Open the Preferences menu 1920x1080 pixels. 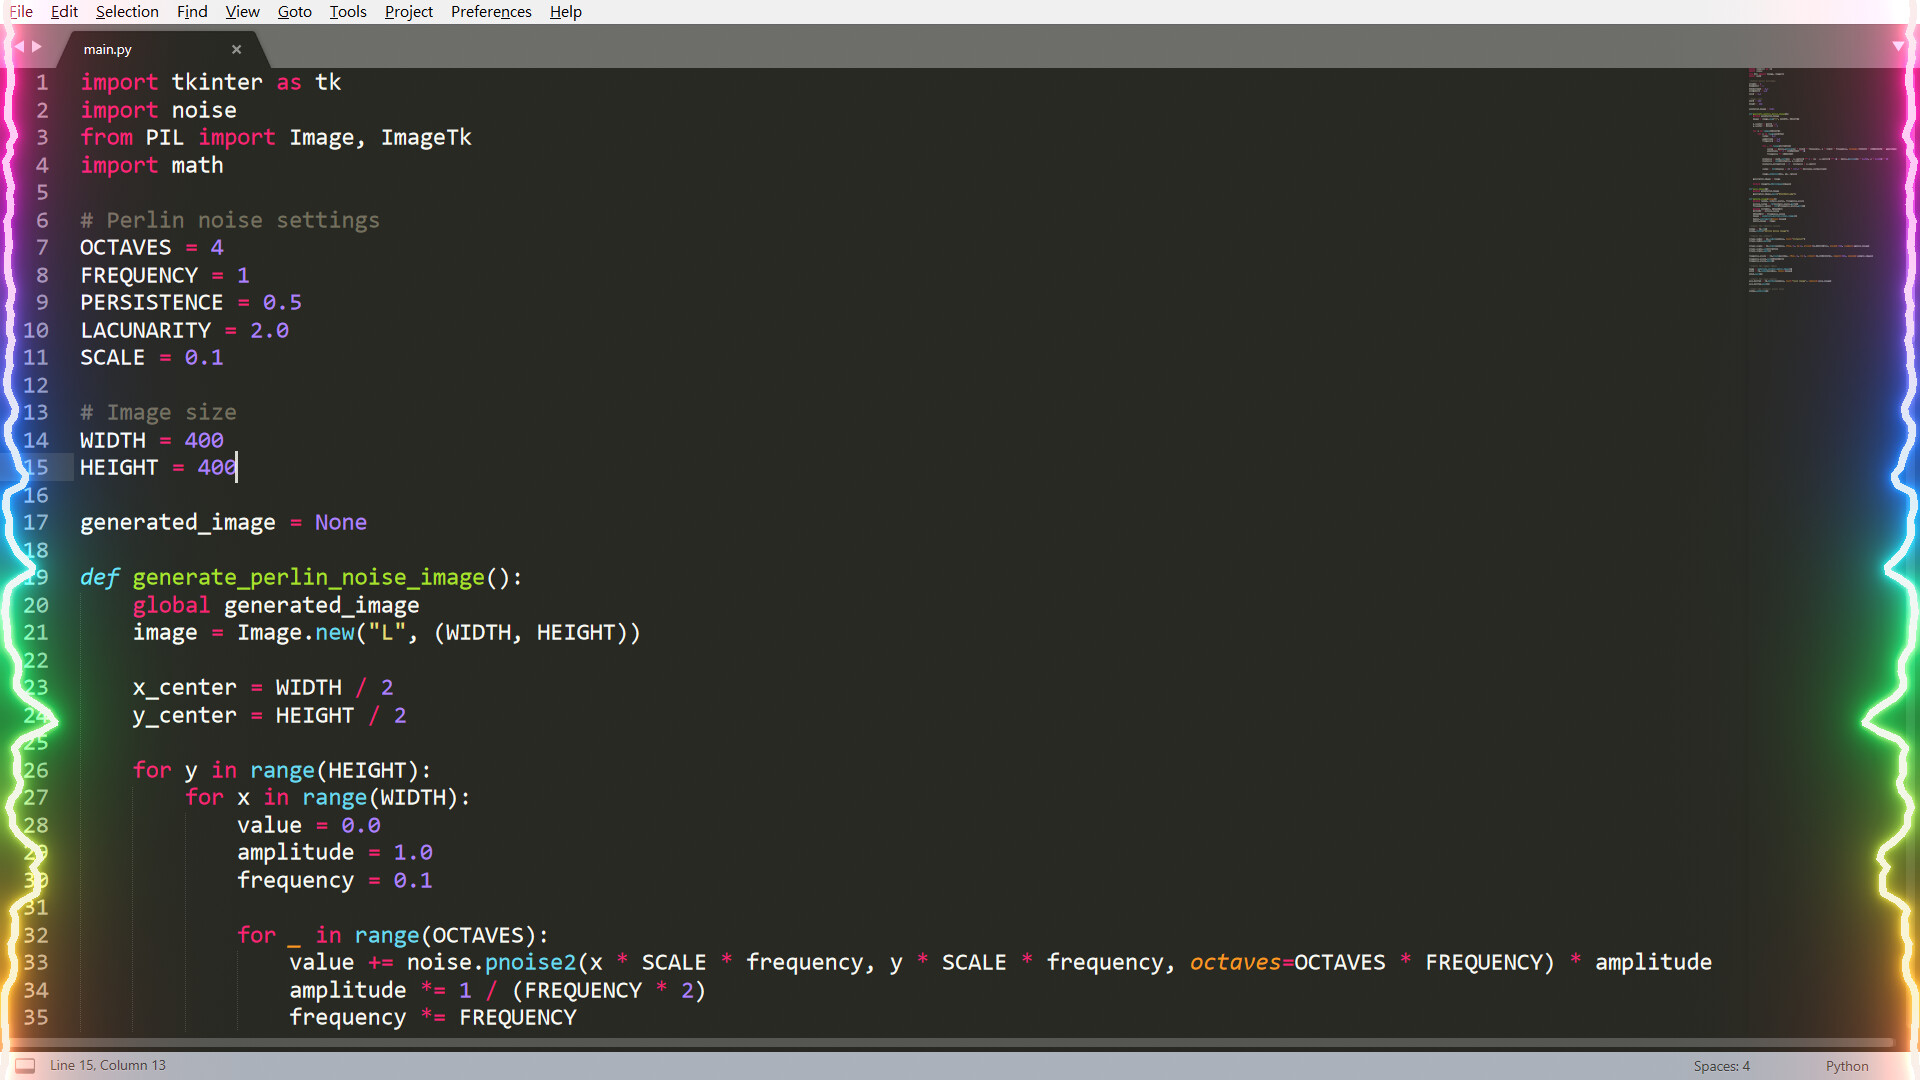[491, 11]
